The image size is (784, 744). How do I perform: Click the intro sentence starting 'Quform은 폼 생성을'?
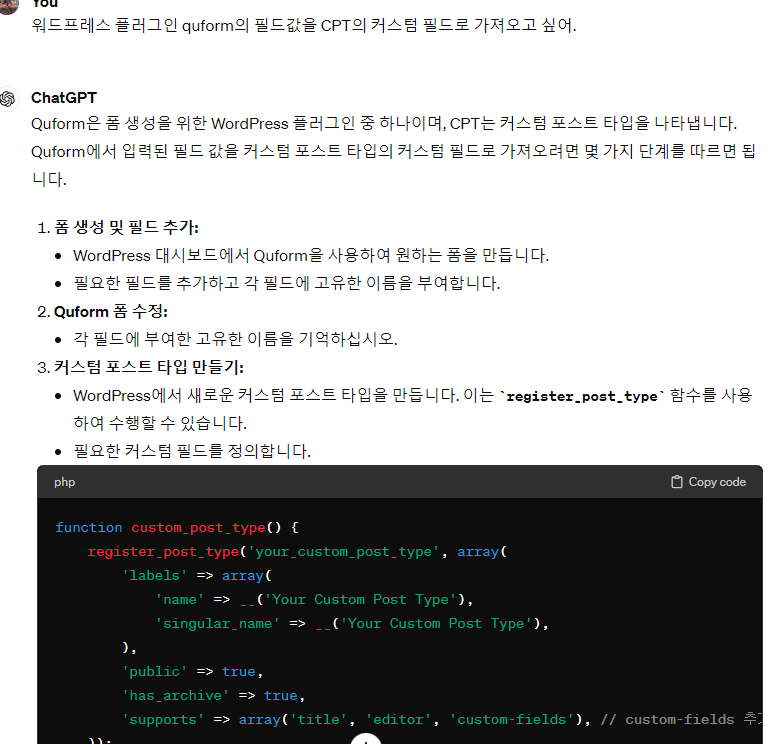click(x=384, y=124)
